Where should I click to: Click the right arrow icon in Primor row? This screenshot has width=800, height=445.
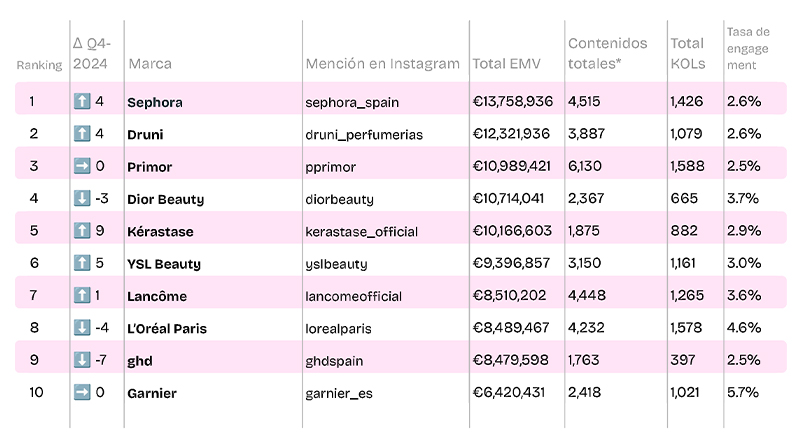pos(82,166)
